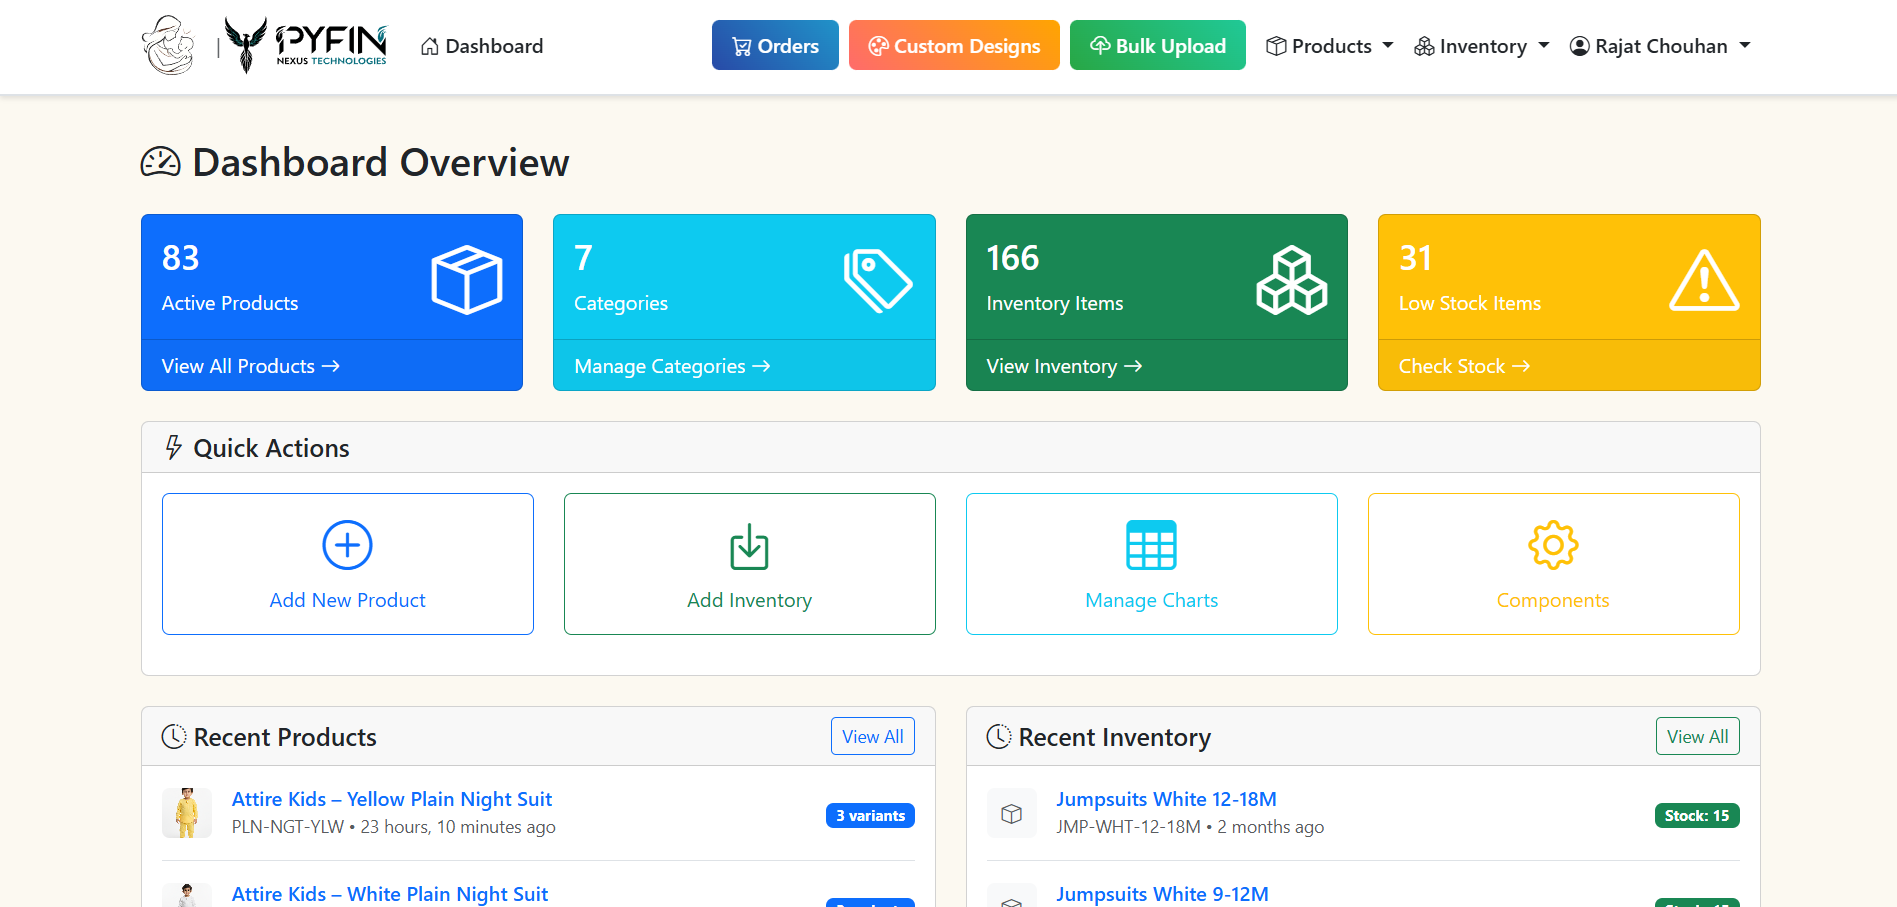The height and width of the screenshot is (907, 1897).
Task: Open the Orders page
Action: click(x=775, y=46)
